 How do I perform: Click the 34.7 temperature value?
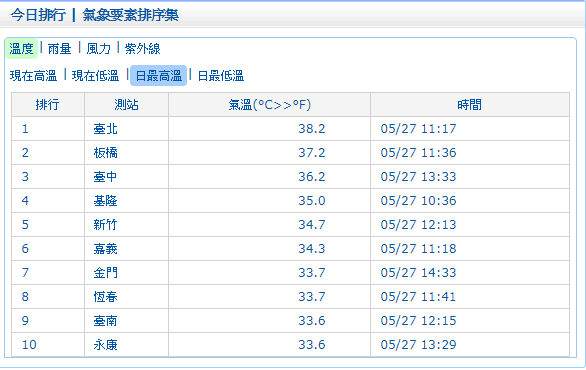click(x=312, y=225)
